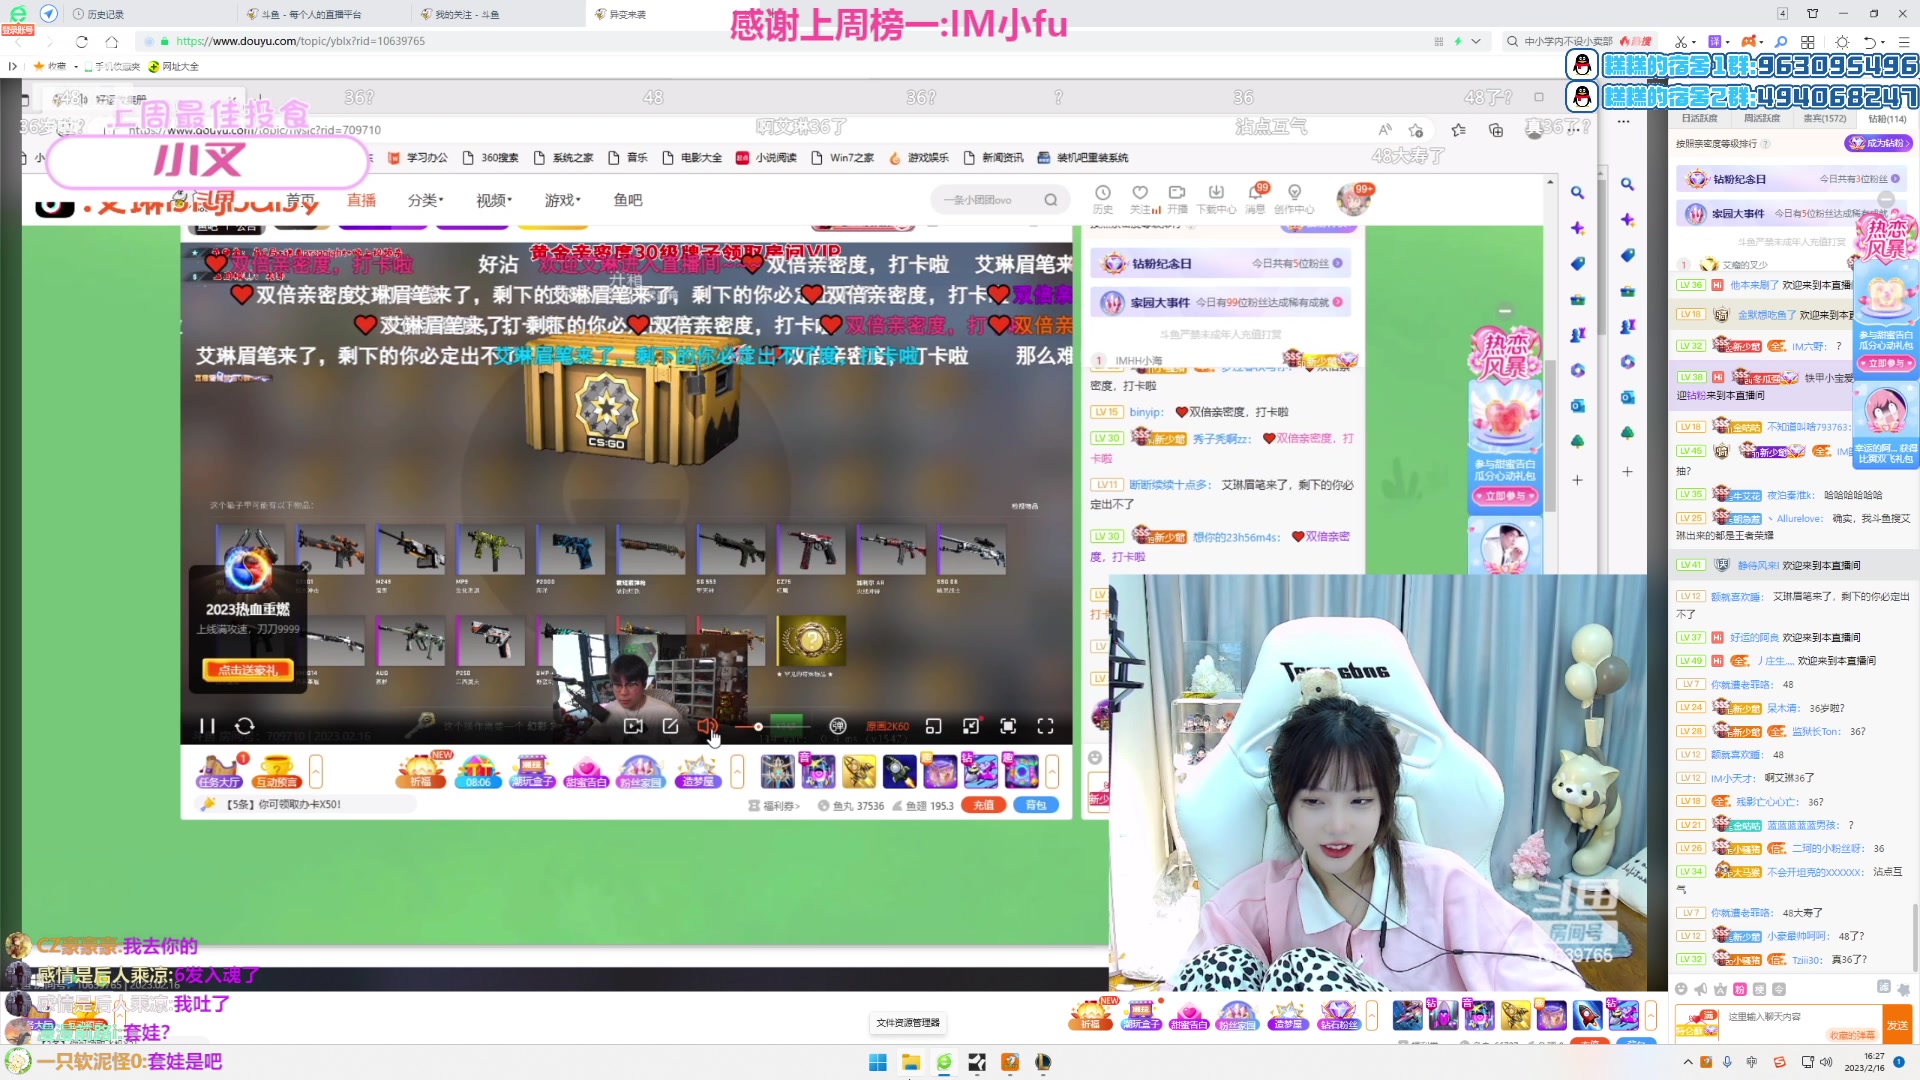This screenshot has height=1080, width=1920.
Task: Open chat settings gear above input
Action: (1903, 989)
